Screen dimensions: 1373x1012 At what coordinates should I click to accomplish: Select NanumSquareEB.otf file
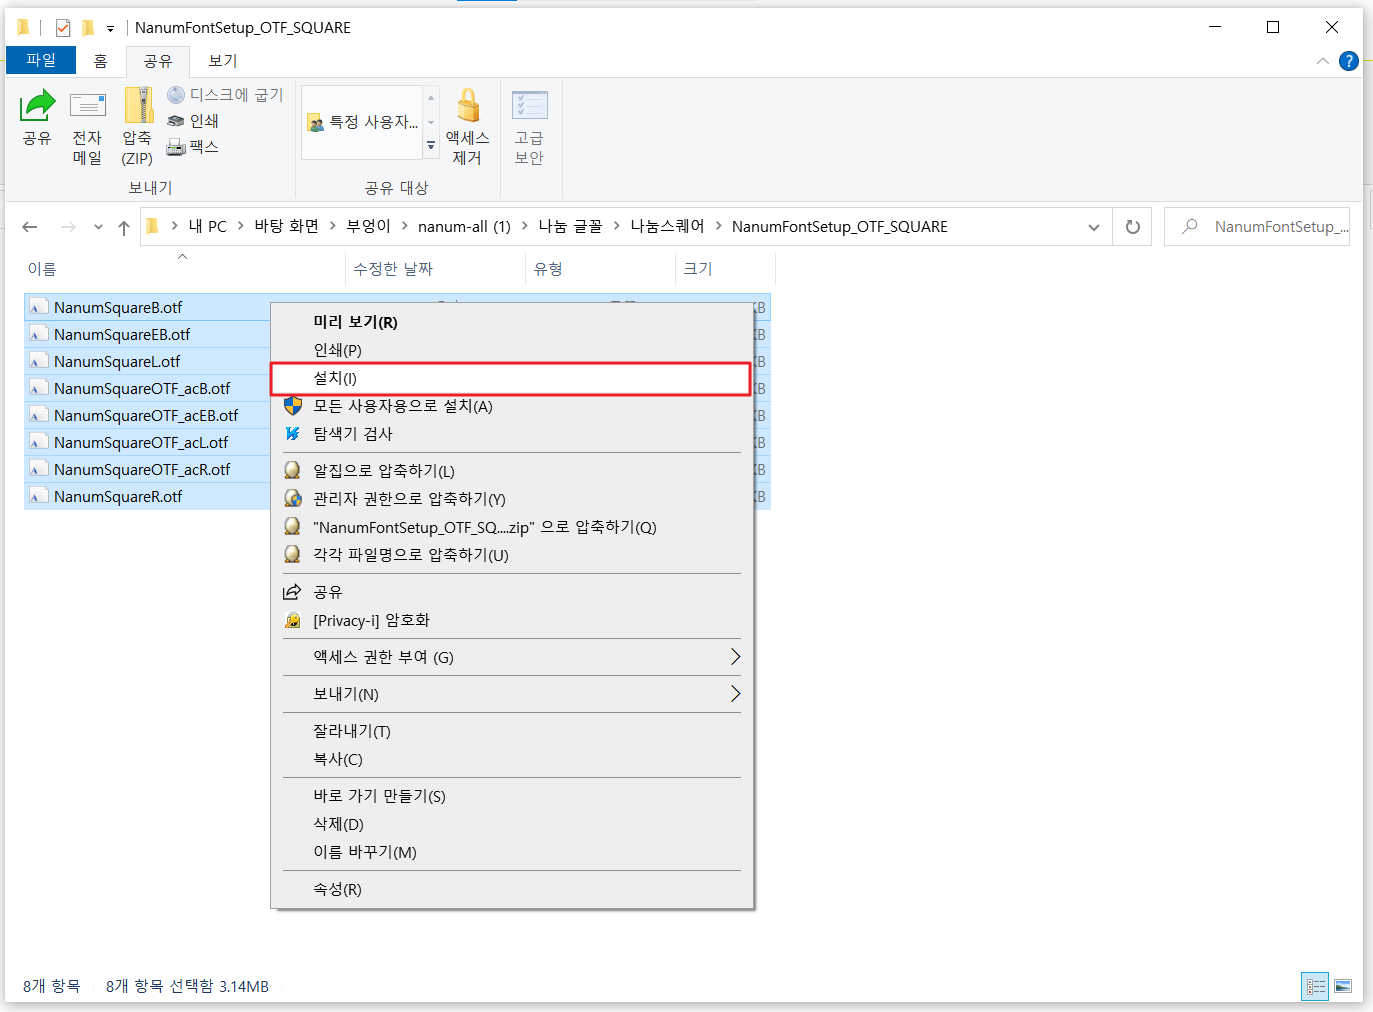tap(122, 334)
